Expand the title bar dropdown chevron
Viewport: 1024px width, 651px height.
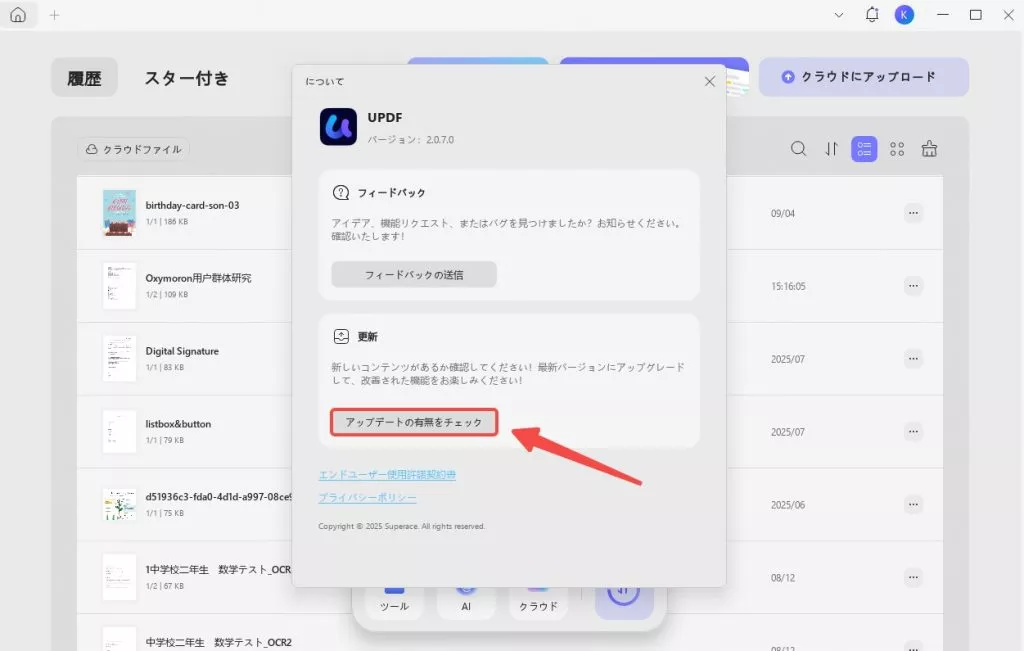(x=839, y=14)
